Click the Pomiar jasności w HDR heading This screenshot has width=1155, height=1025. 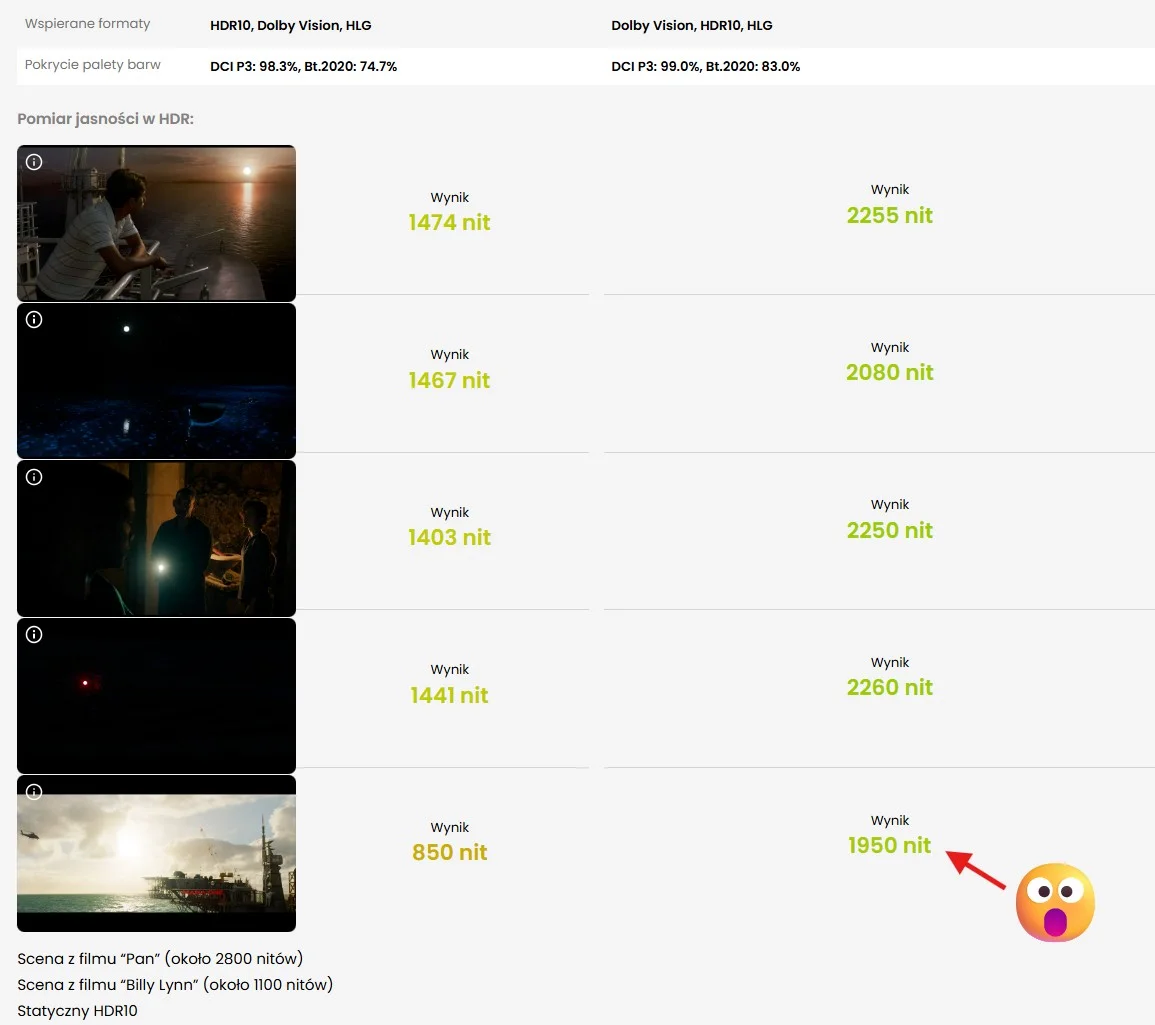point(105,119)
